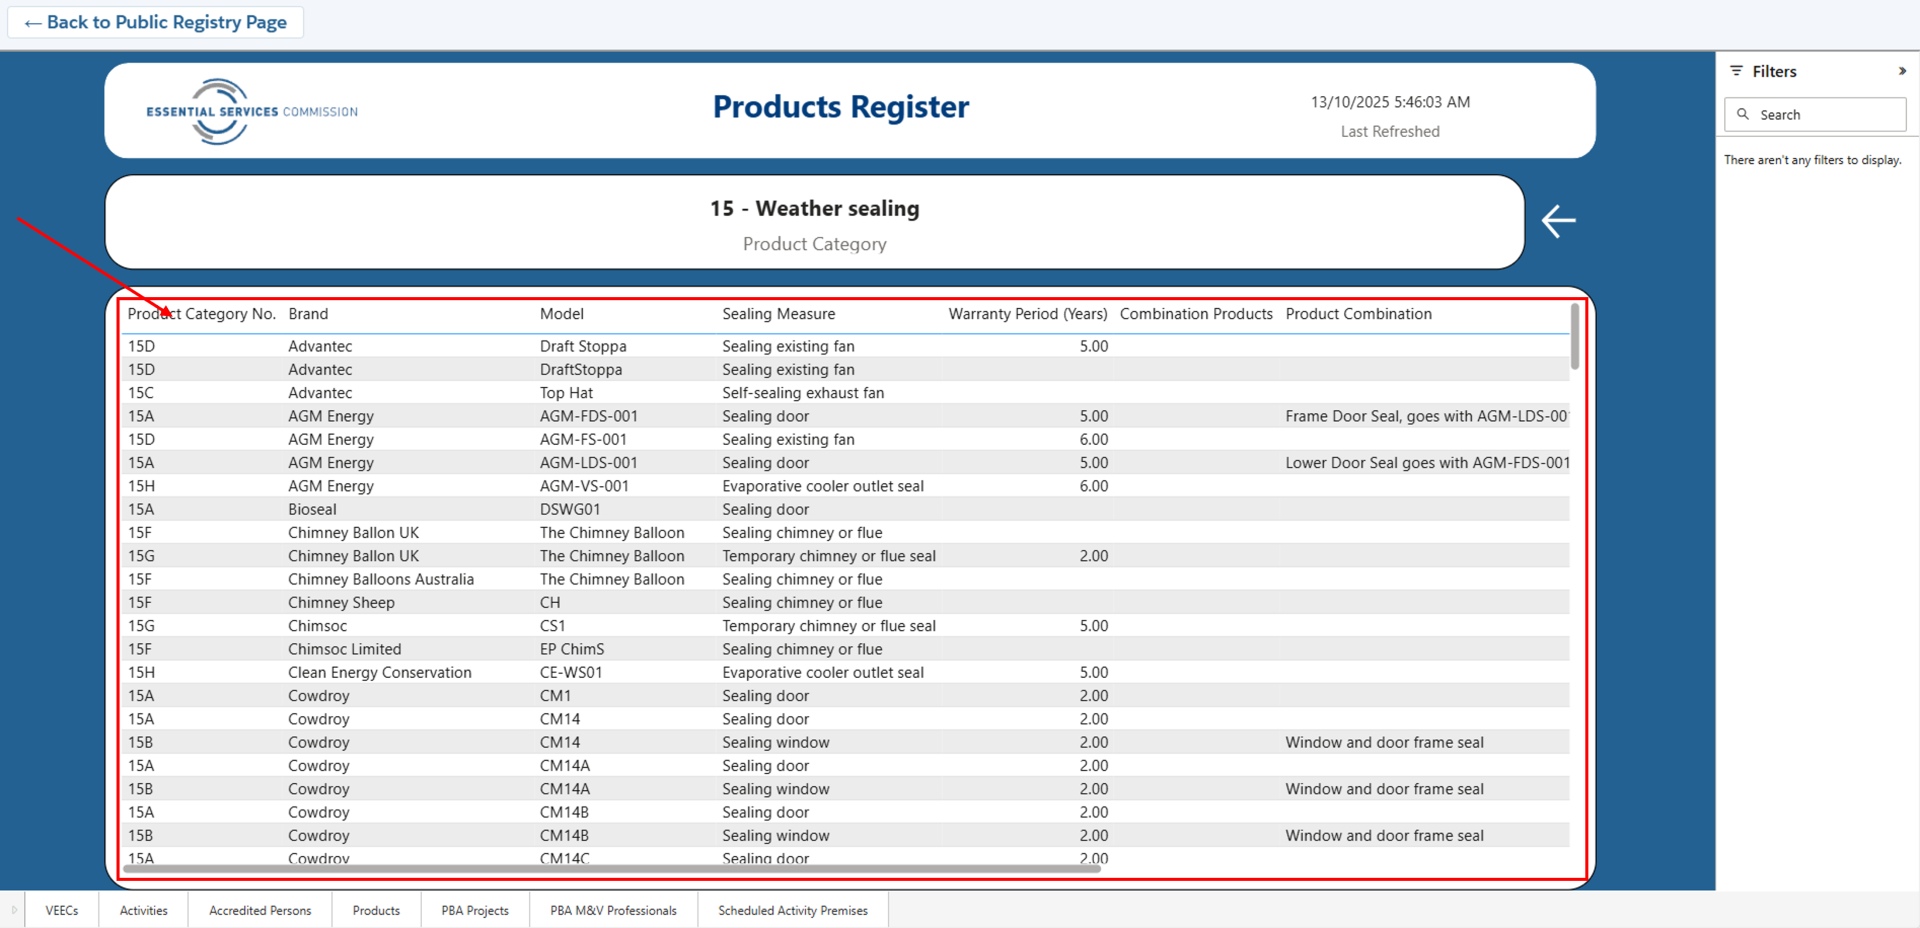1920x928 pixels.
Task: Sort by Warranty Period (Years) header
Action: (1027, 314)
